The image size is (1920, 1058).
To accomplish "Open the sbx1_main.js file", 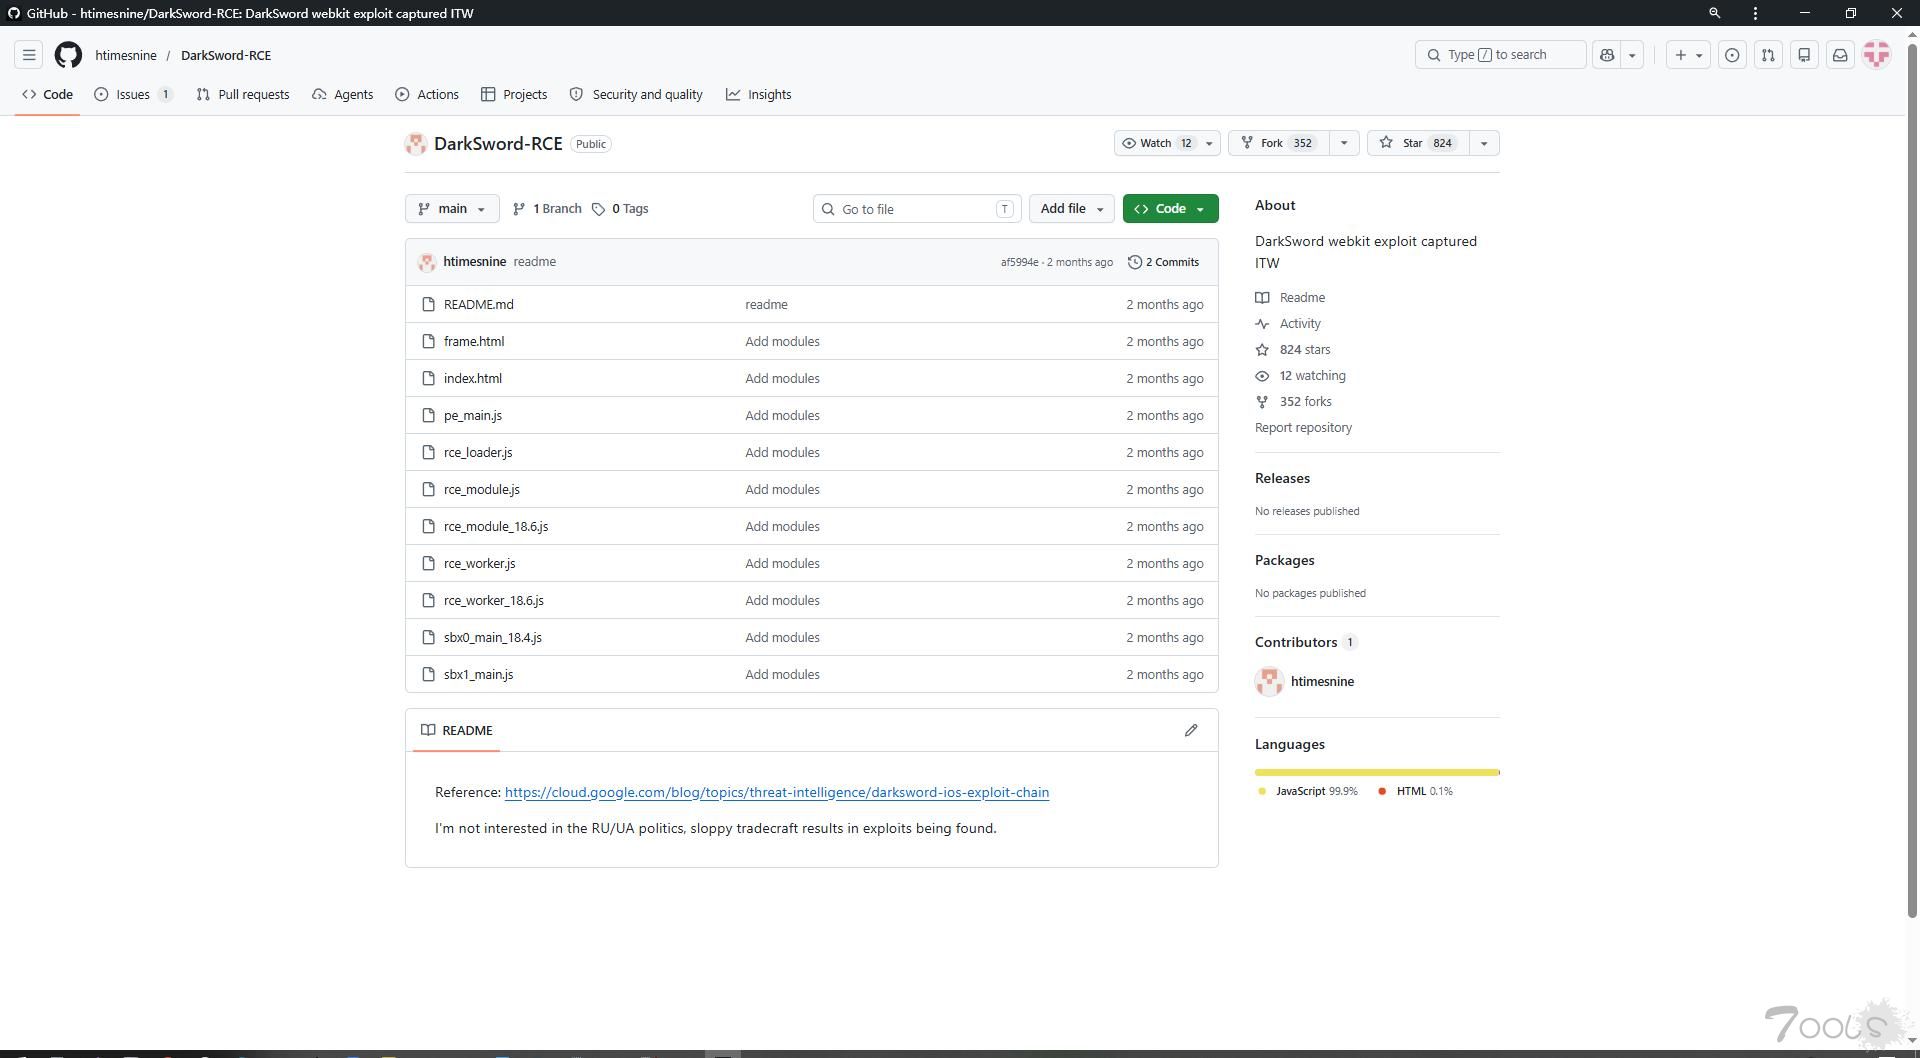I will click(x=479, y=674).
